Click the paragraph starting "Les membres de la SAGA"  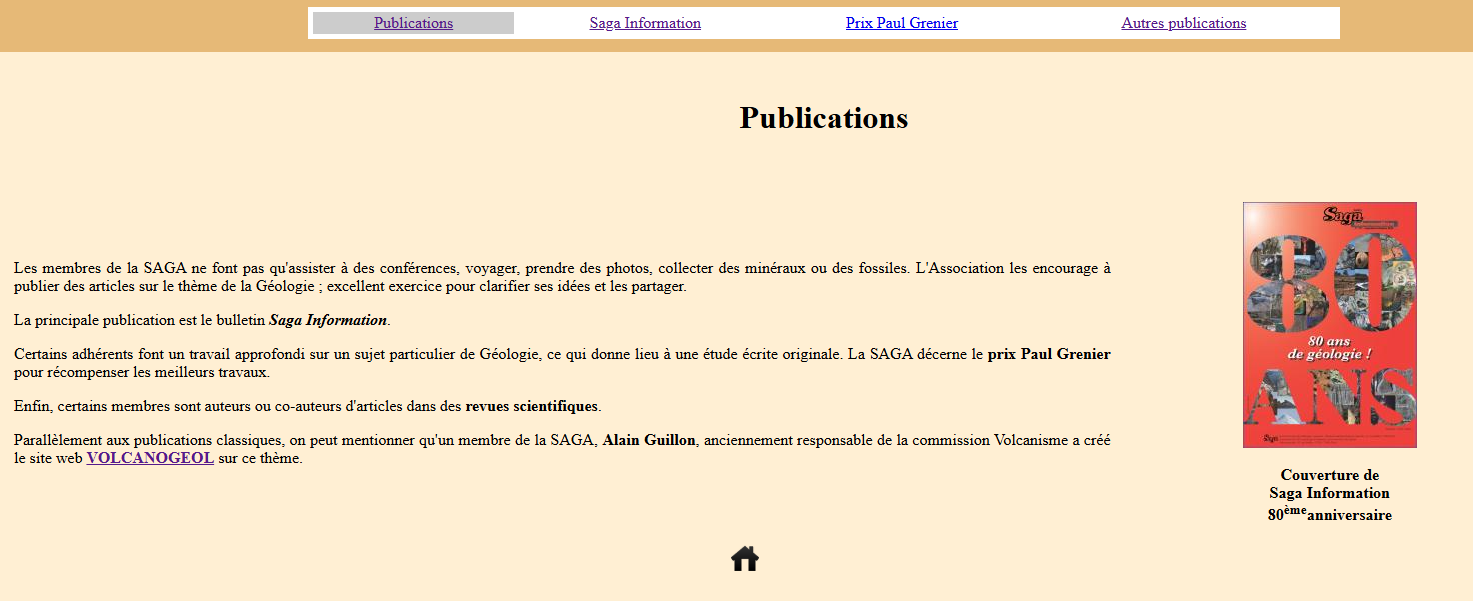pos(562,277)
